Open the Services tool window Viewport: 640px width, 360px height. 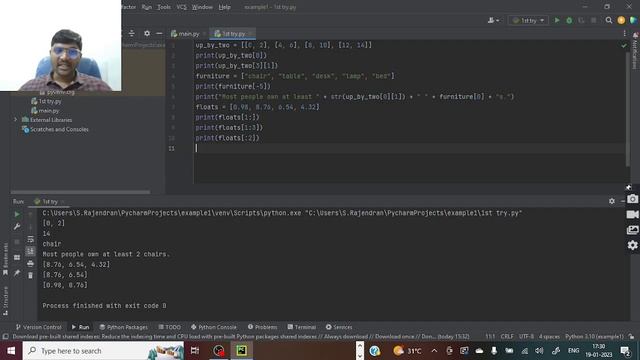coord(339,327)
